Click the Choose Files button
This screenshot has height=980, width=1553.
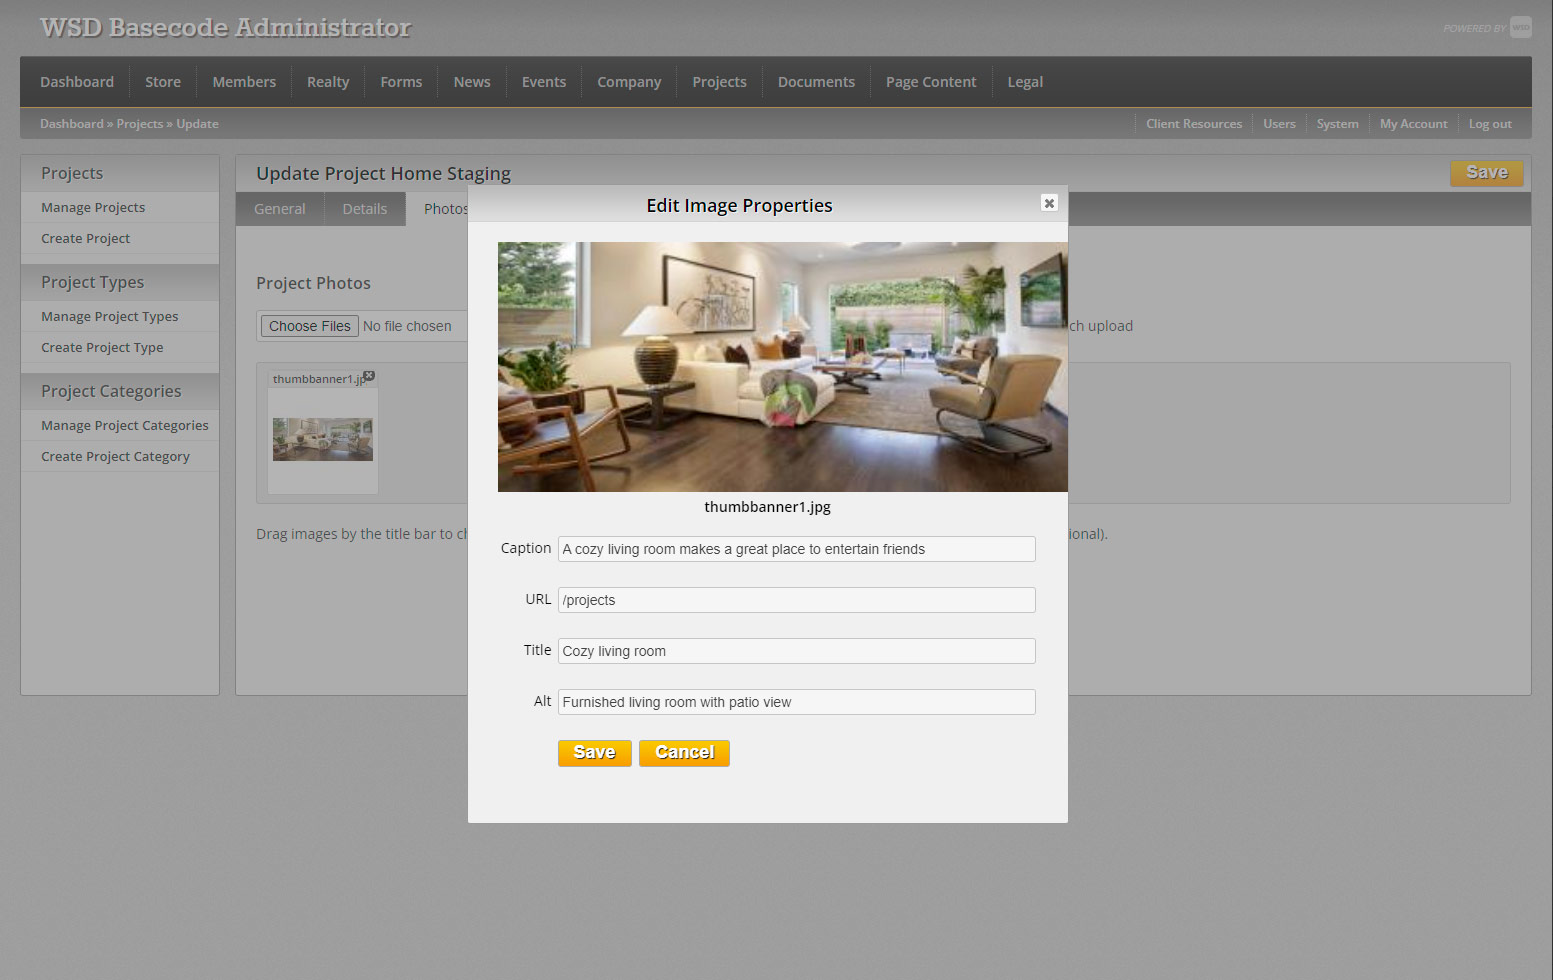click(x=310, y=326)
